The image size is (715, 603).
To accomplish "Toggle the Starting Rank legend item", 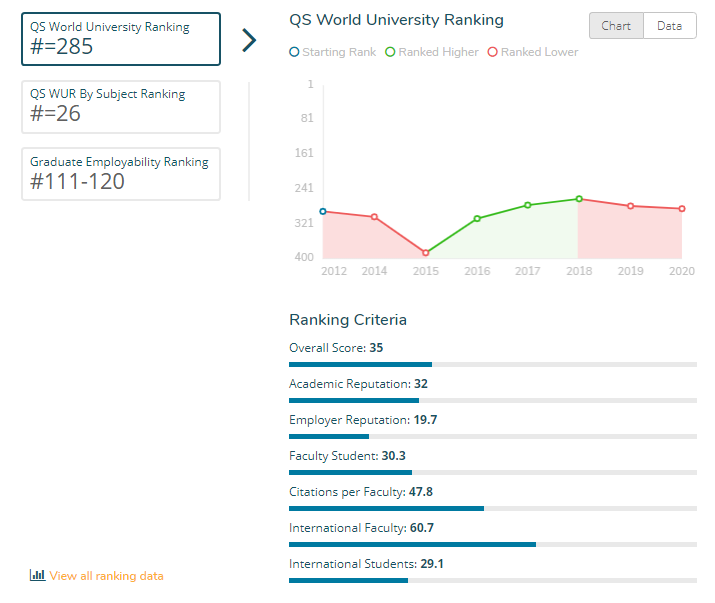I will click(333, 52).
